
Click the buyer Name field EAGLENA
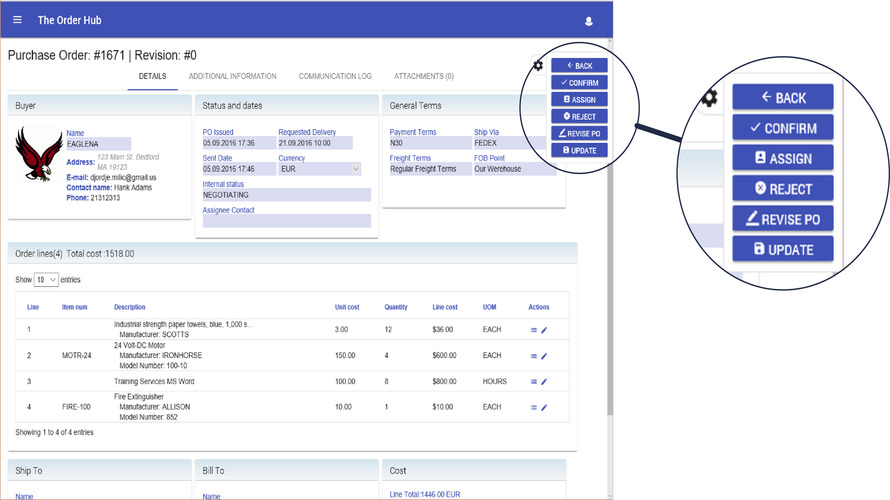point(99,144)
